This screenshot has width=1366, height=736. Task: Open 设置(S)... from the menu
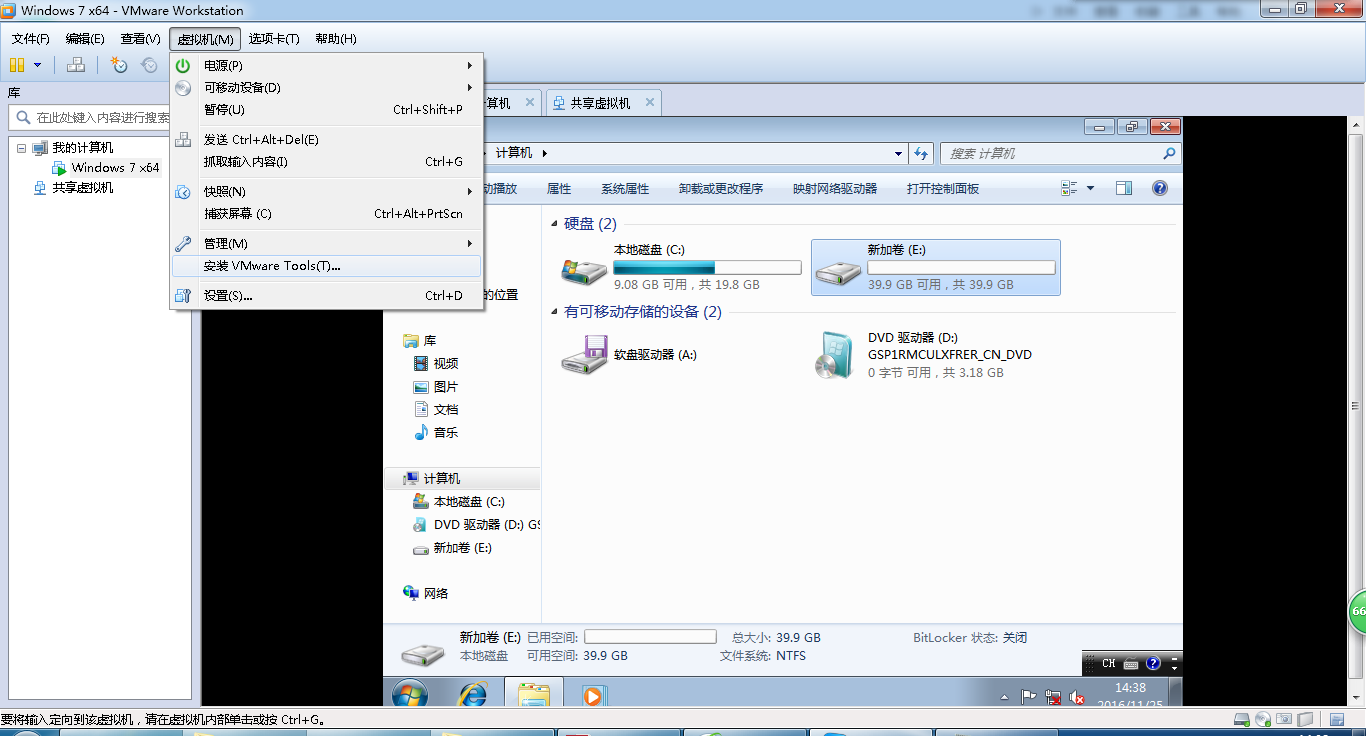click(326, 295)
